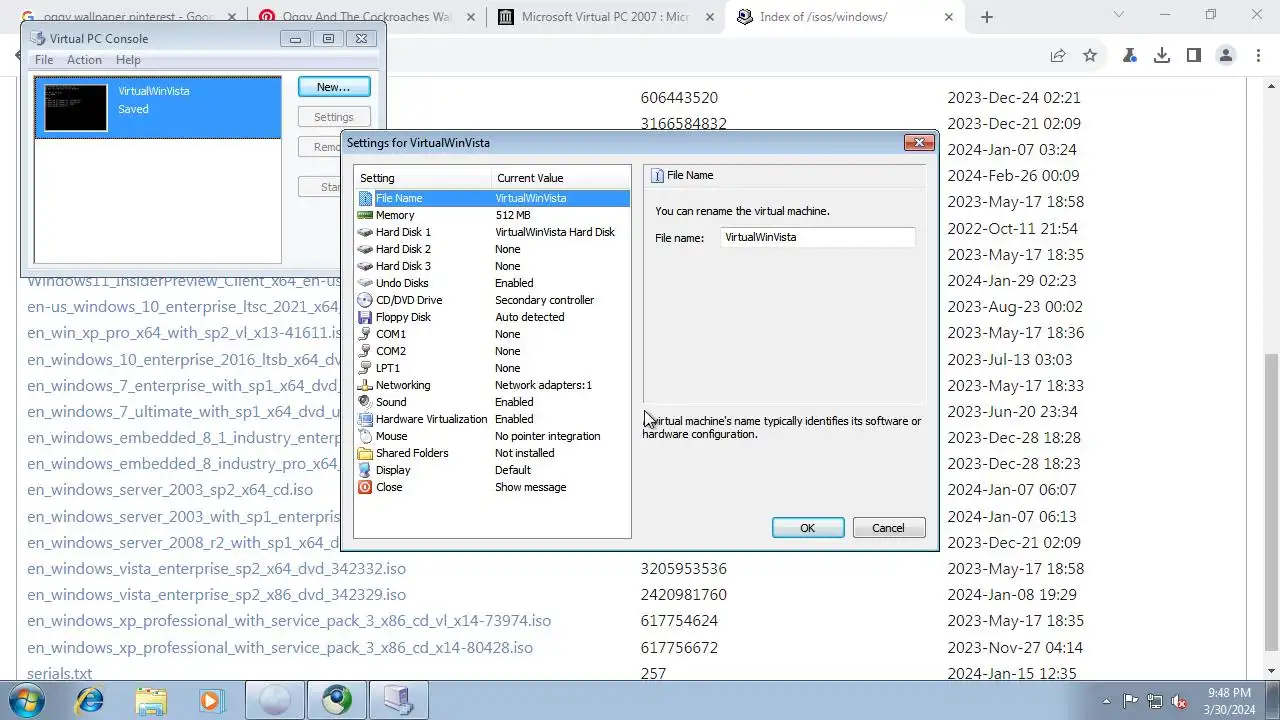The image size is (1280, 720).
Task: Click Settings button in Virtual PC Console
Action: coord(334,117)
